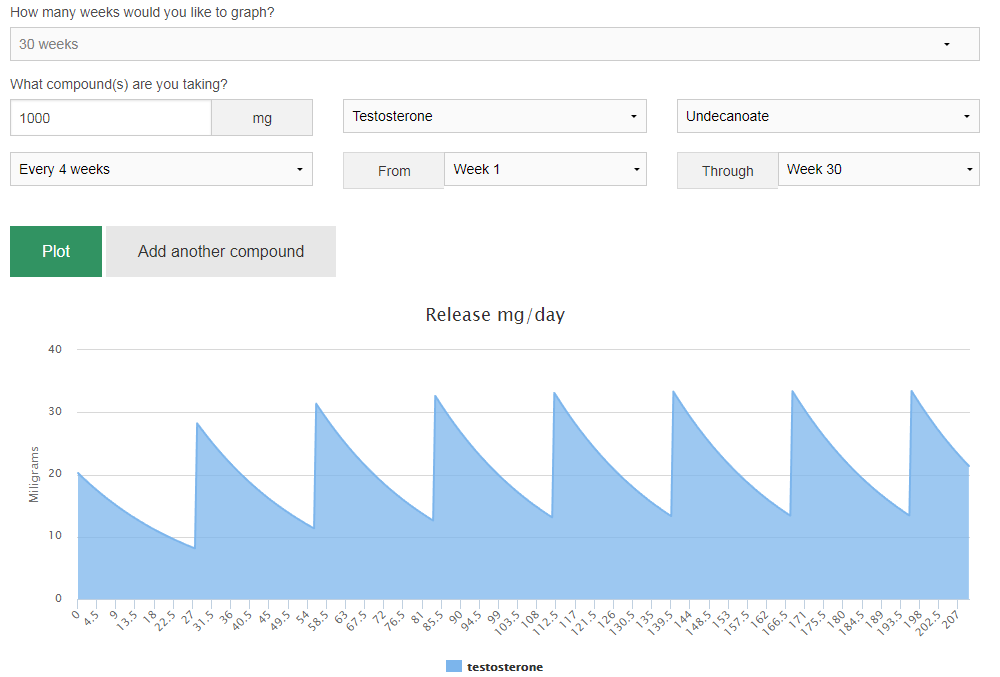Open the Testosterone compound dropdown
1000x677 pixels.
tap(494, 116)
